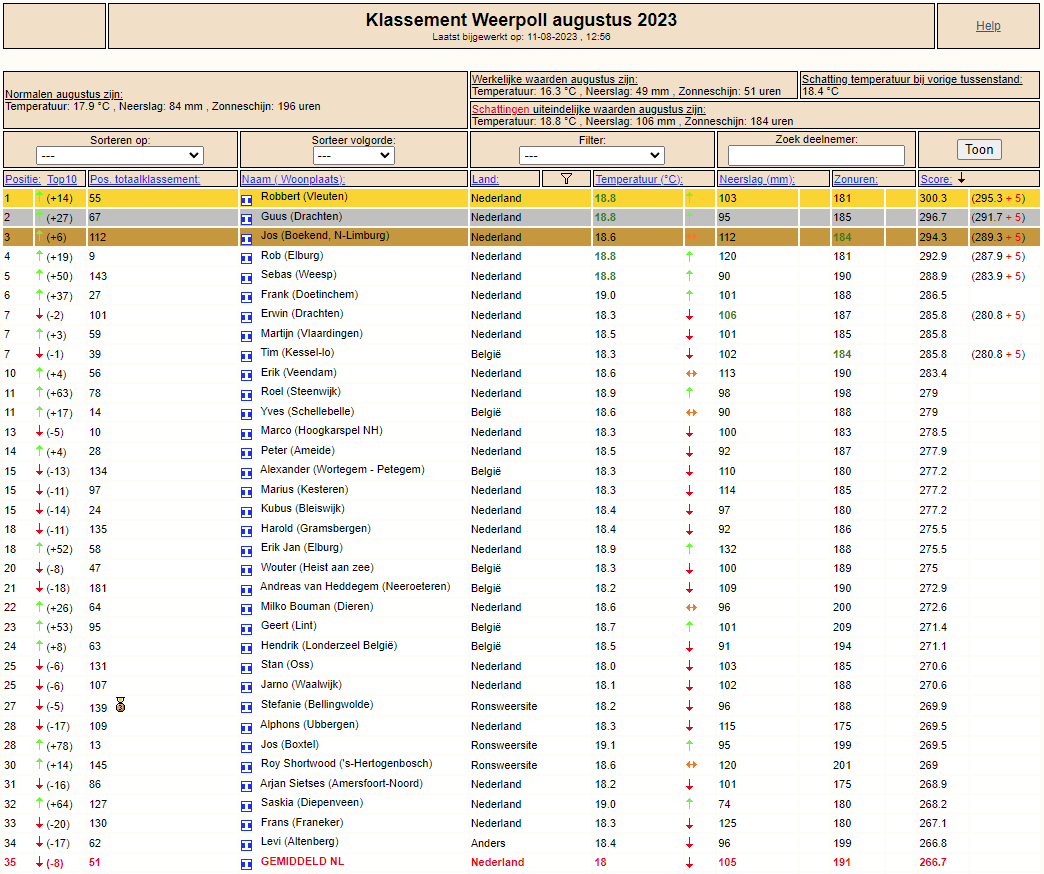Click the filter funnel icon beside Land
The height and width of the screenshot is (874, 1044).
click(567, 179)
